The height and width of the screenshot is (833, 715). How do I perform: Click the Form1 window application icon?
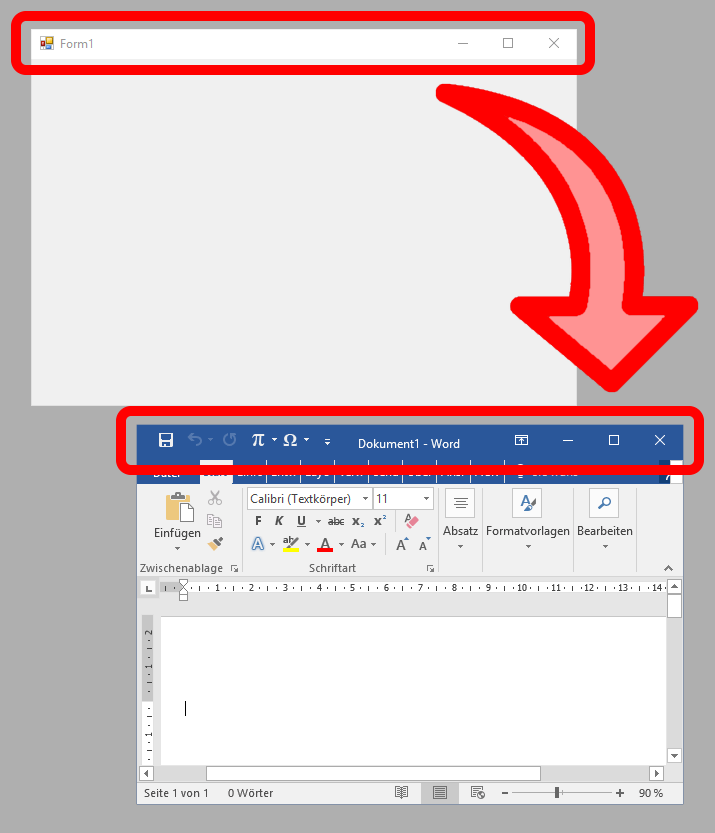click(47, 44)
